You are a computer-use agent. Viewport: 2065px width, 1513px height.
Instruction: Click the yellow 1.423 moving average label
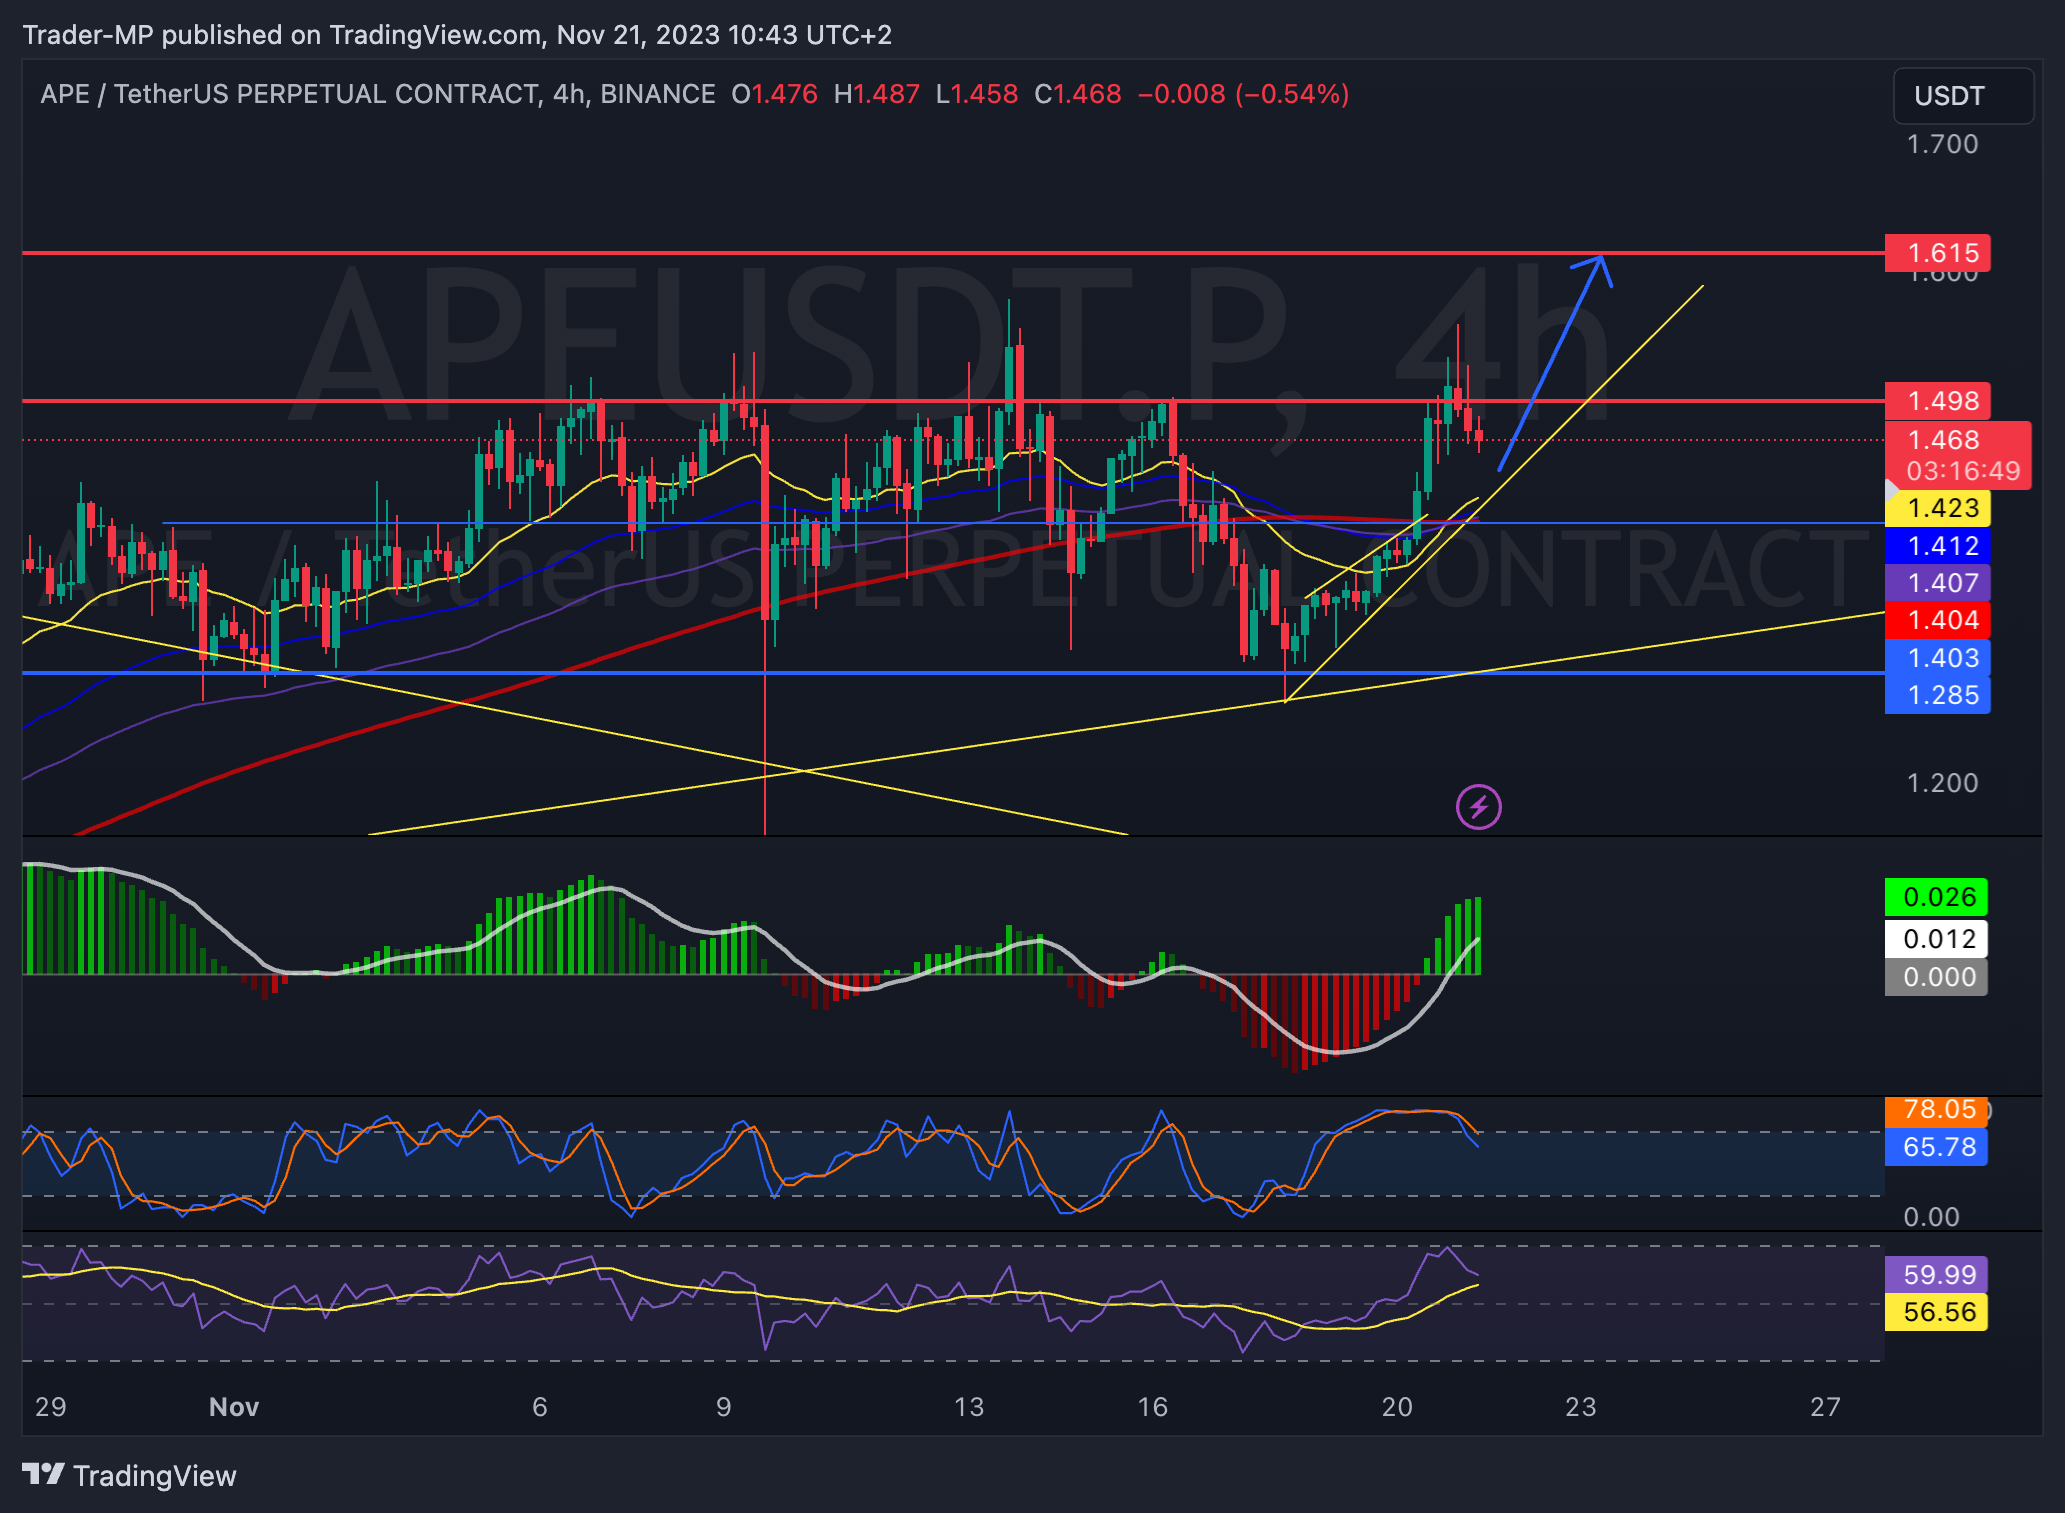tap(1937, 508)
